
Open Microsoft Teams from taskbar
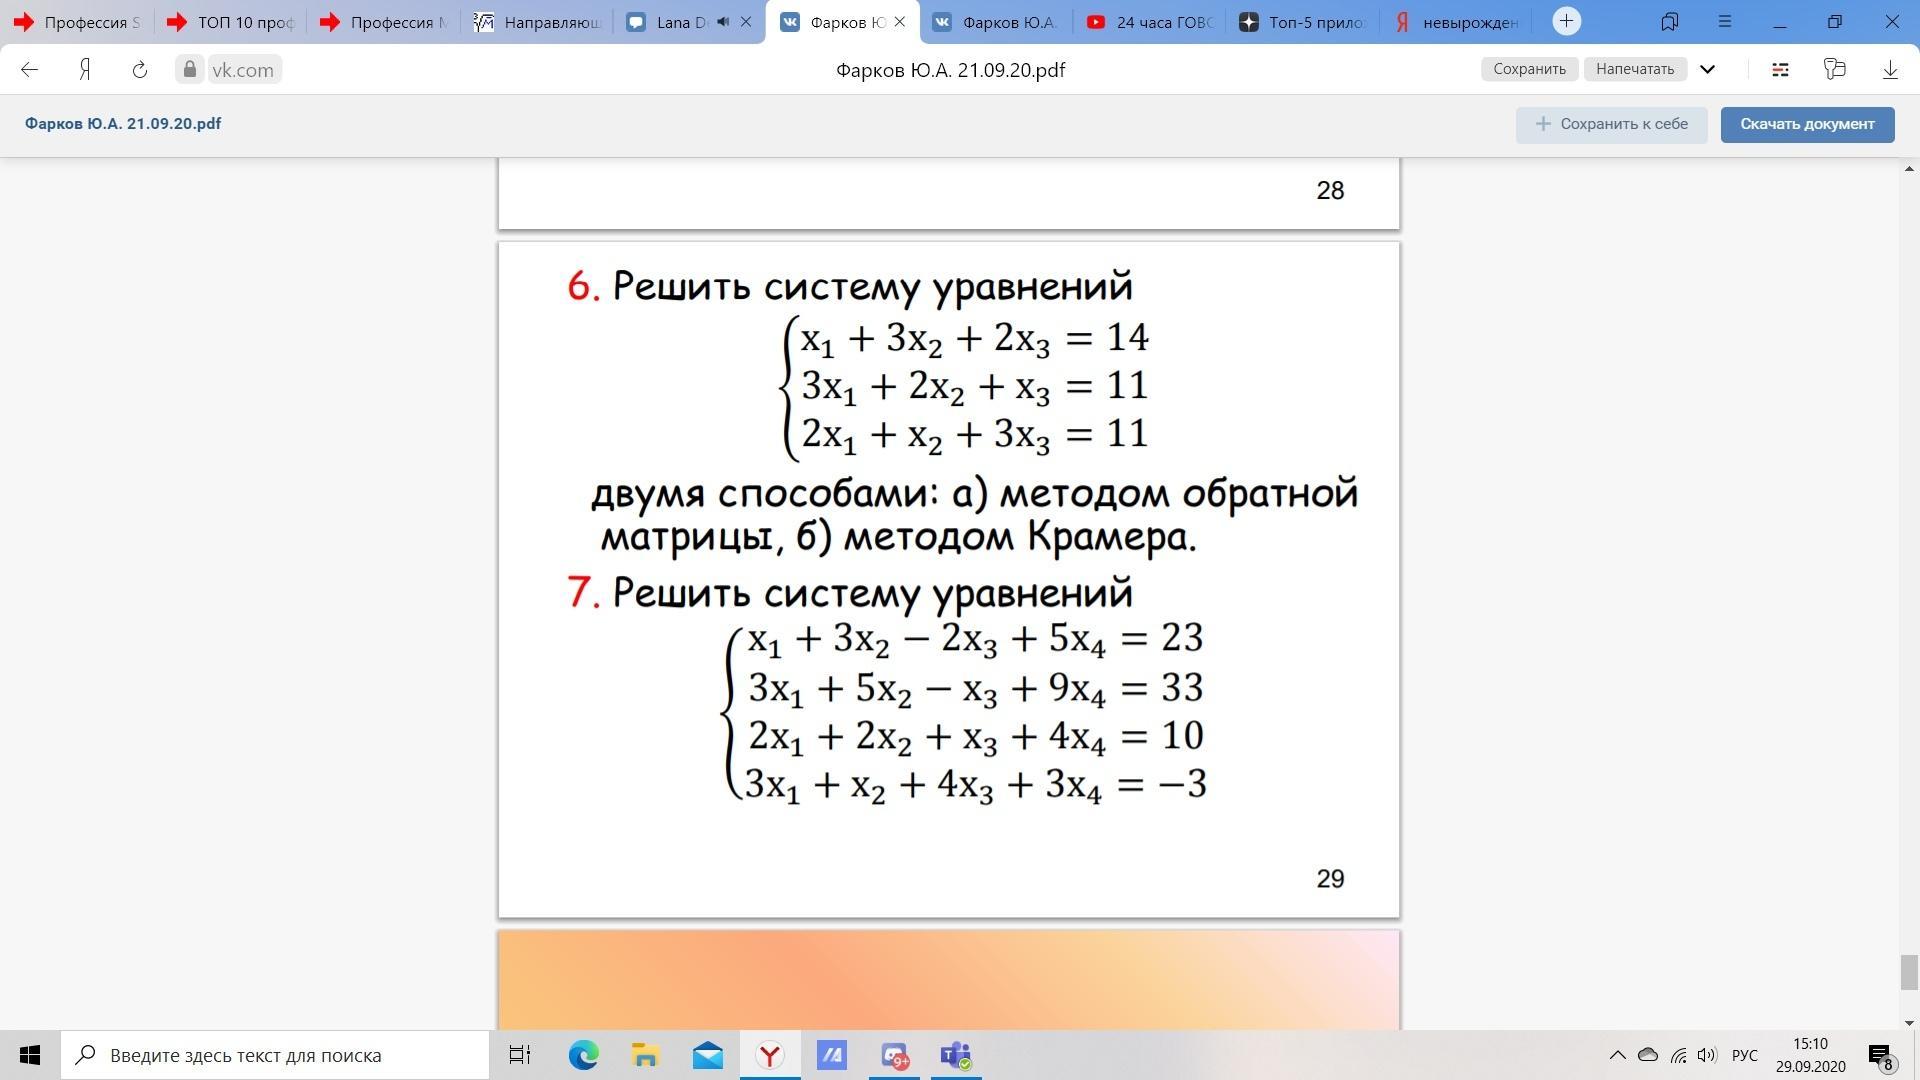click(955, 1055)
